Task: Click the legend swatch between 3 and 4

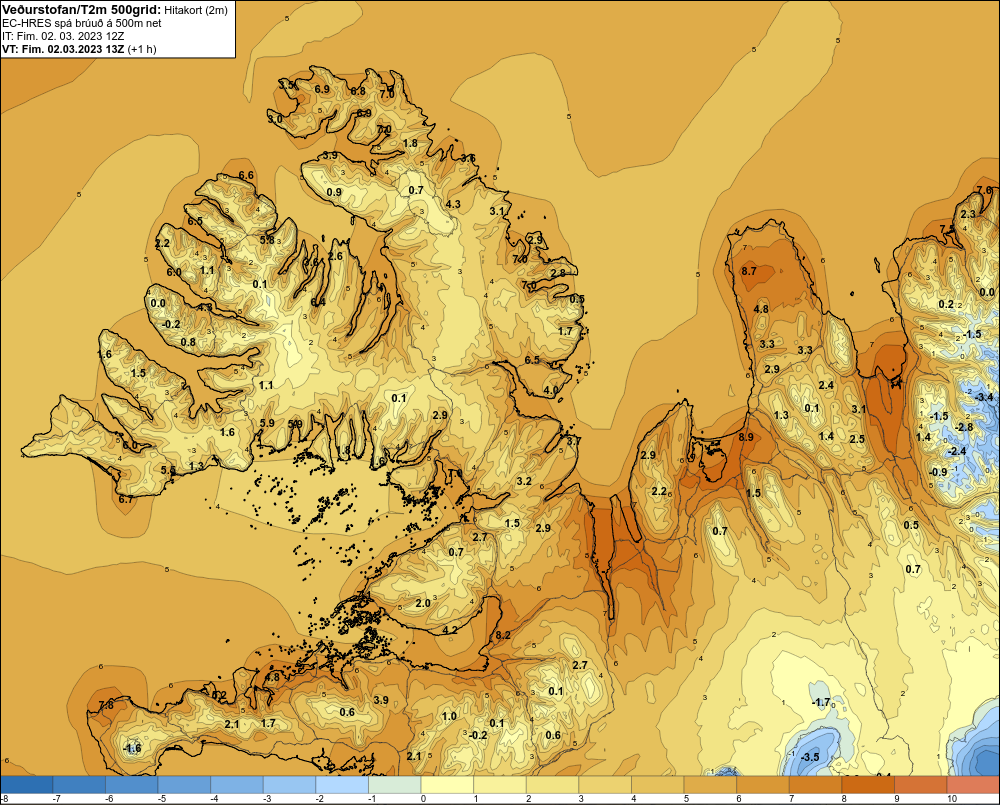Action: 605,784
